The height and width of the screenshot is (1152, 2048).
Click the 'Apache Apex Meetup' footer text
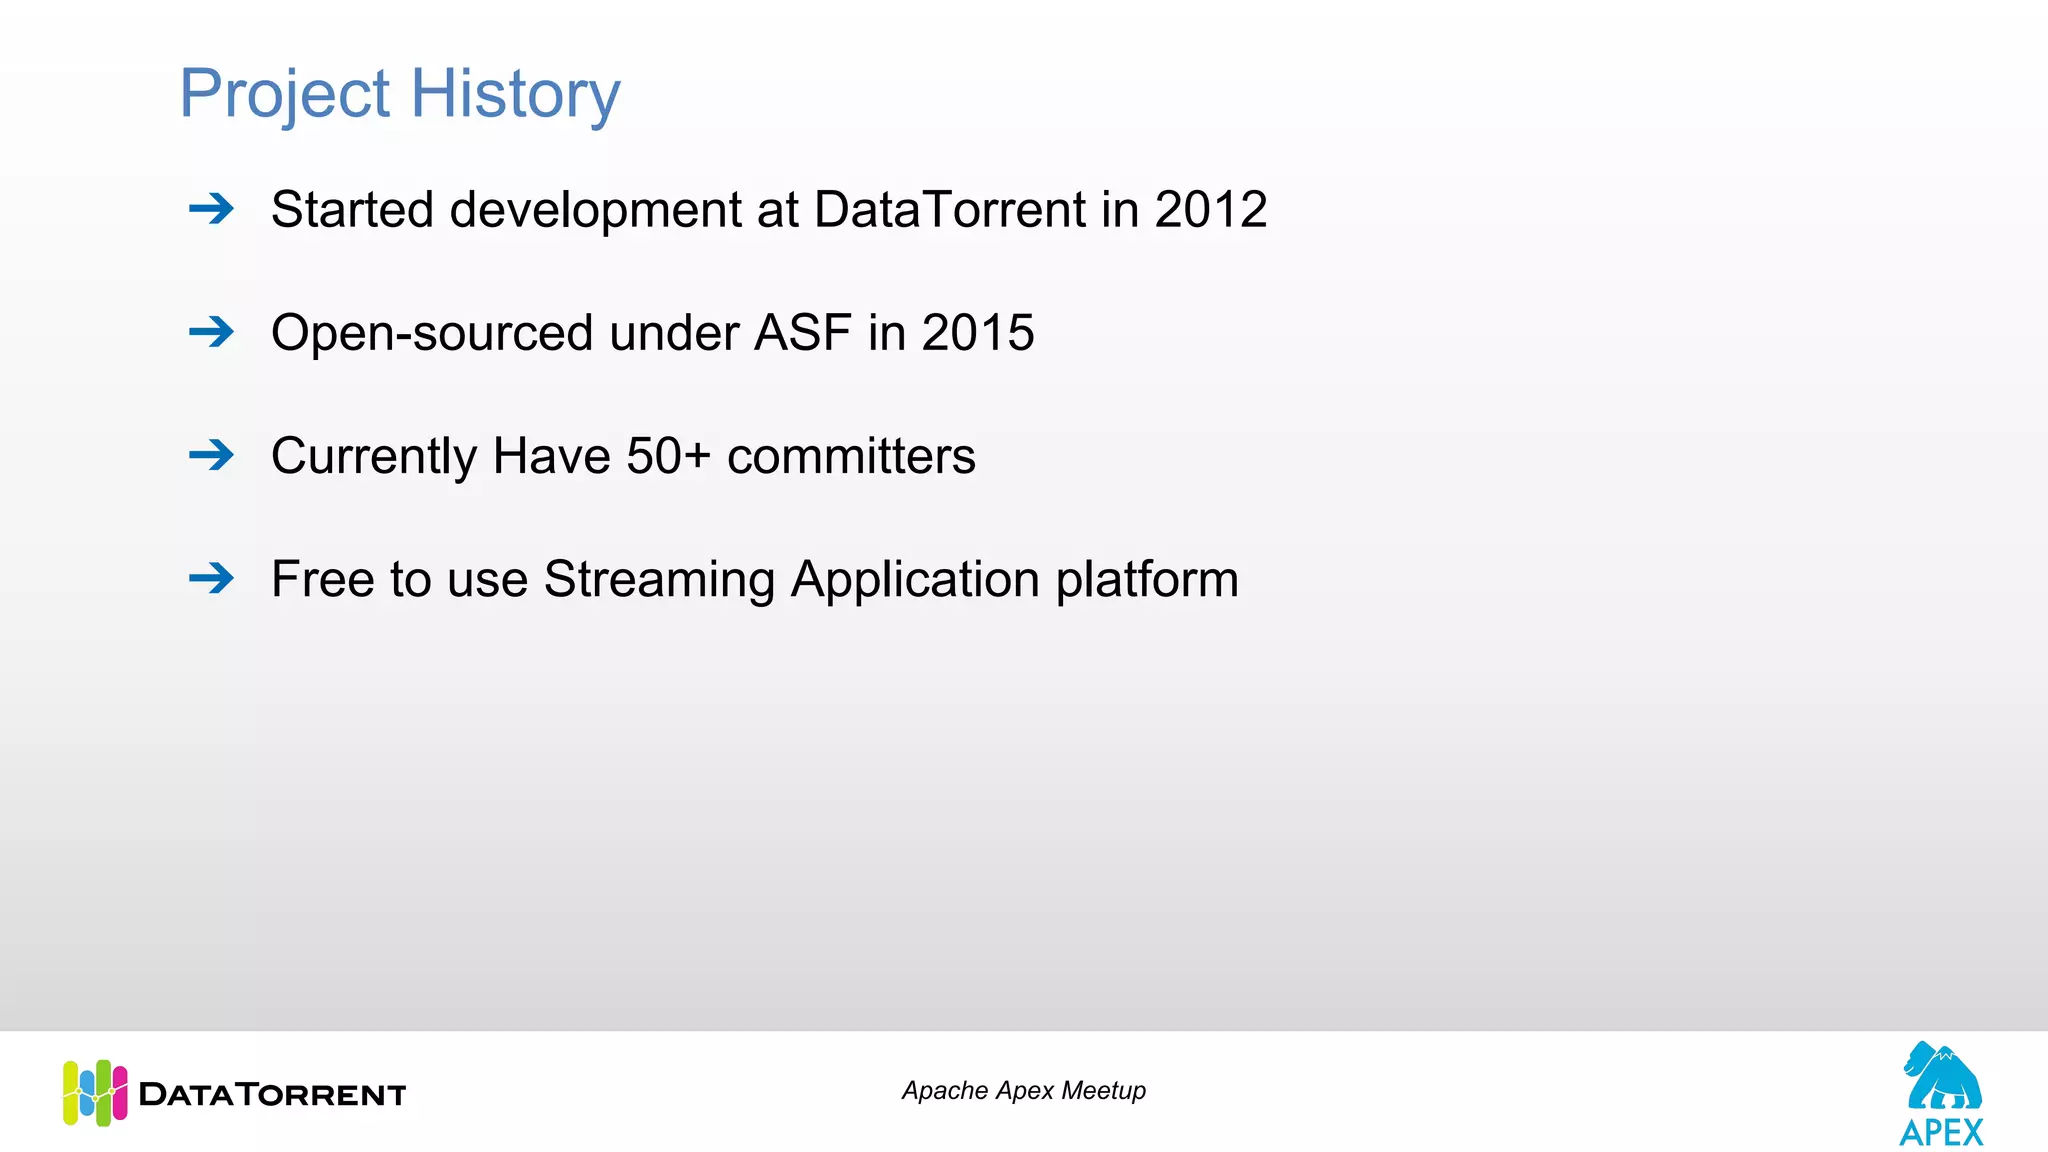(1023, 1090)
